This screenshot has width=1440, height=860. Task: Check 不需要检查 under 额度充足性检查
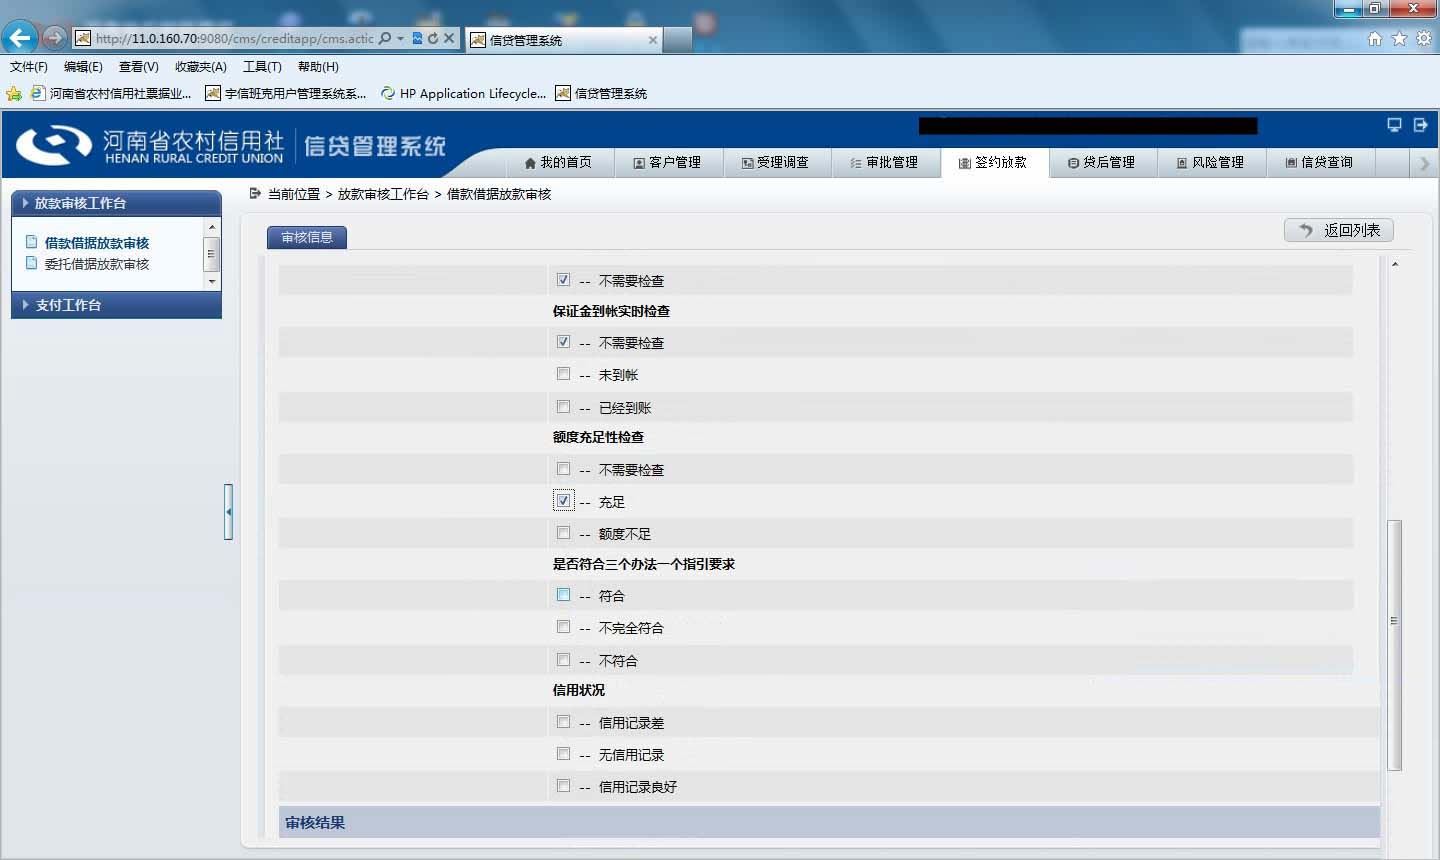(x=563, y=469)
